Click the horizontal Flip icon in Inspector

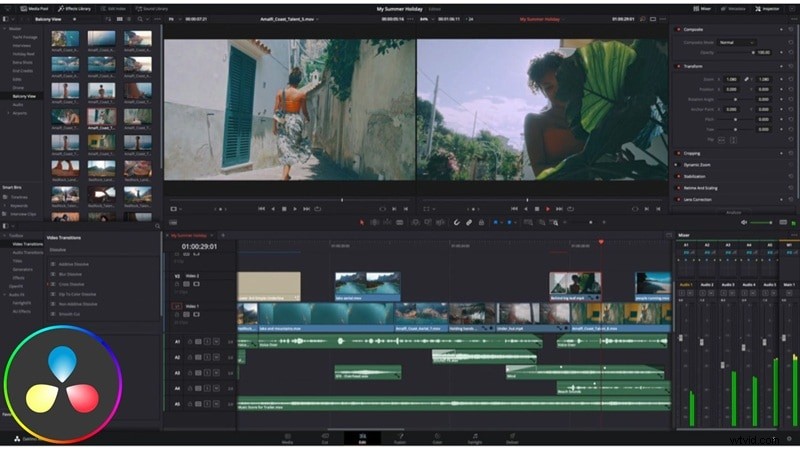click(721, 139)
